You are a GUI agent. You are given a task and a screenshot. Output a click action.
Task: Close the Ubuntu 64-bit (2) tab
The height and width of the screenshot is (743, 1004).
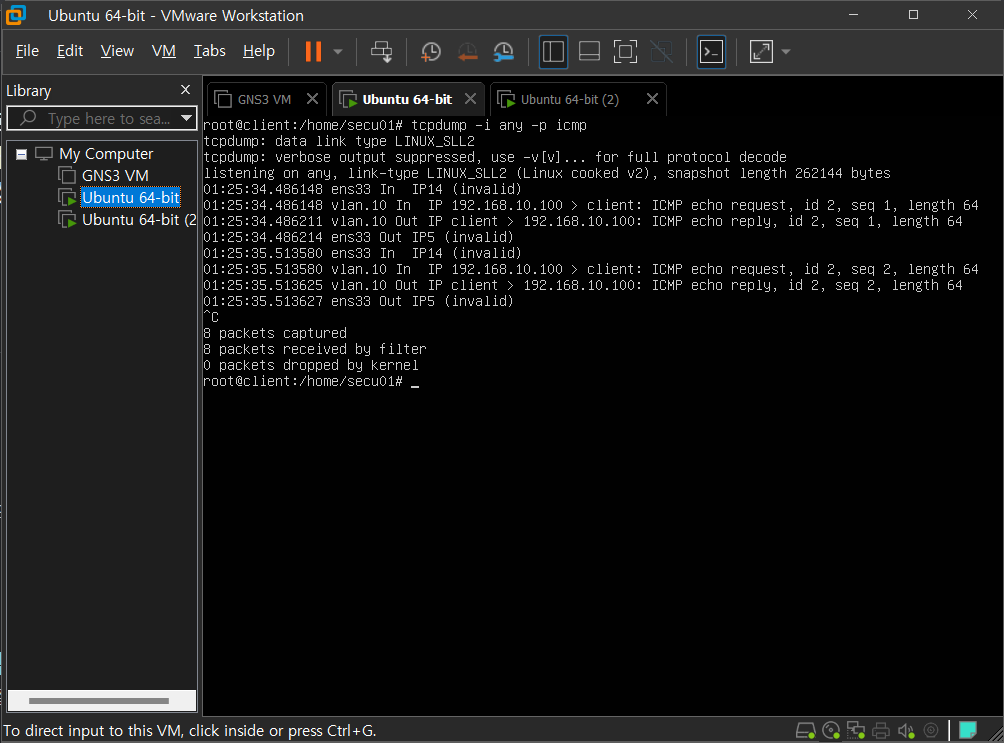652,99
